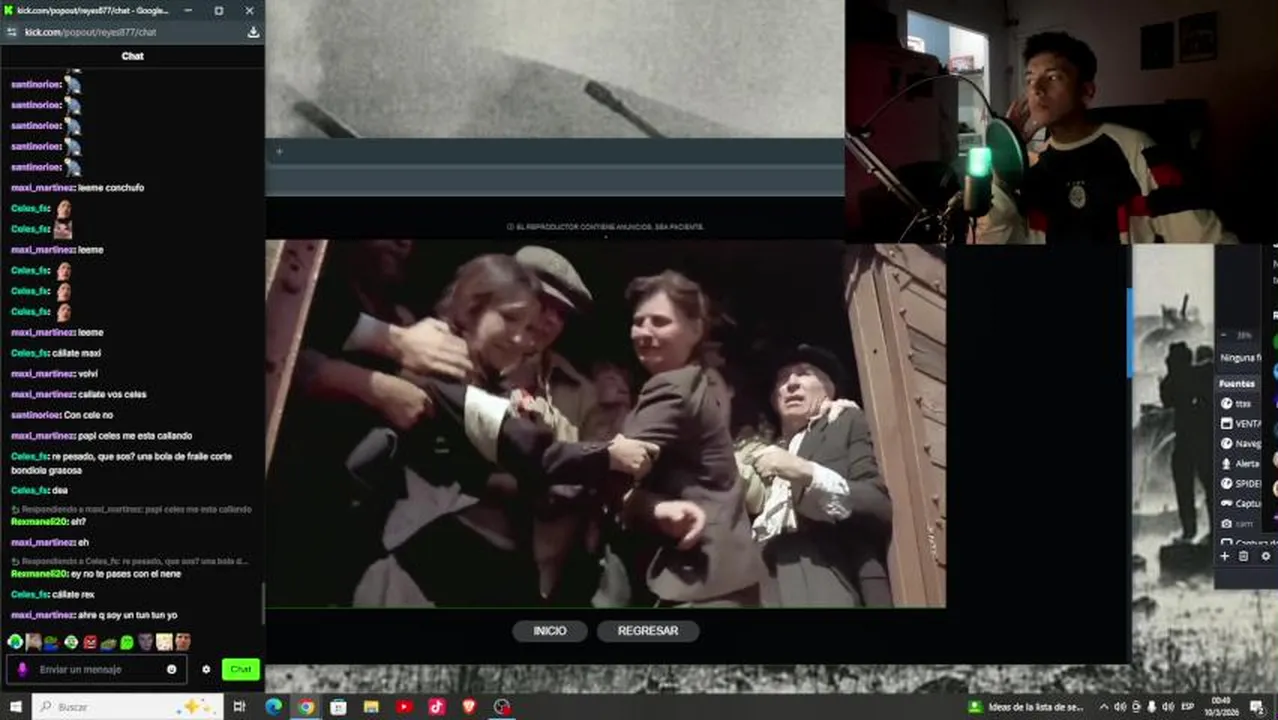1278x720 pixels.
Task: Click username maxi_martinez on 'leeme conchufo' message
Action: click(42, 188)
